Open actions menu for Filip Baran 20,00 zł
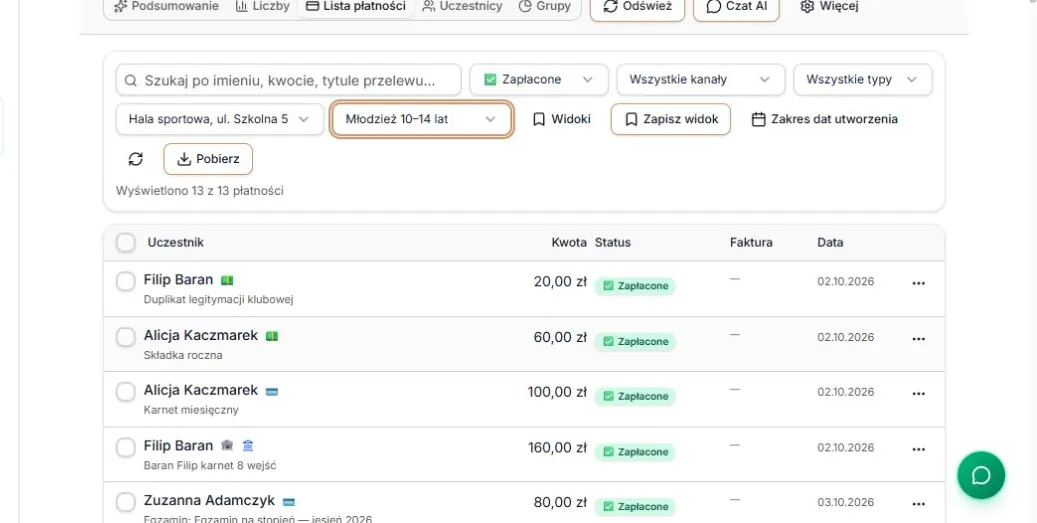The image size is (1037, 523). coord(918,283)
